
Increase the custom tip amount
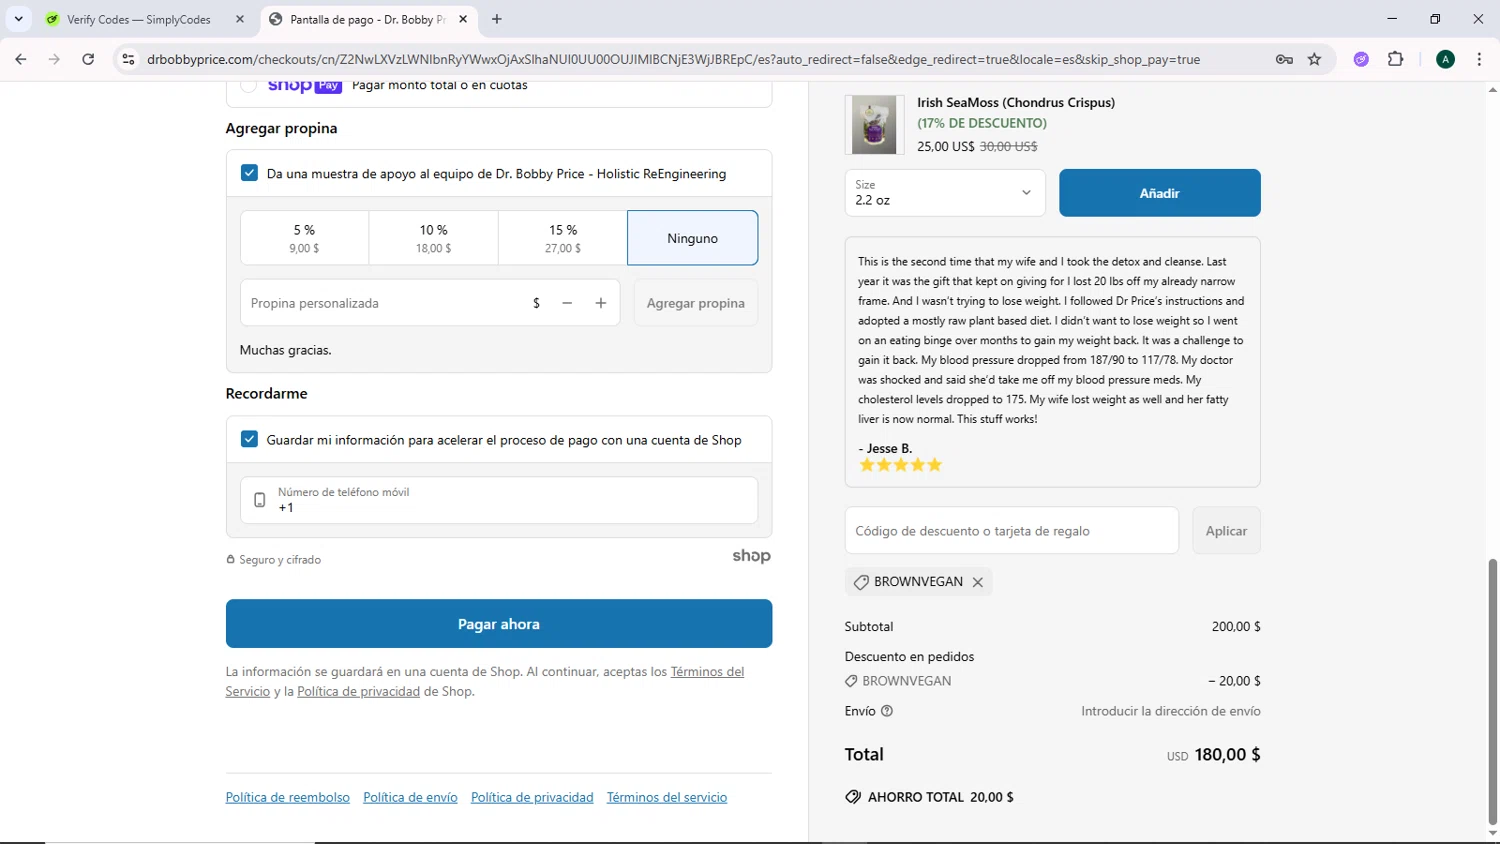(x=601, y=303)
